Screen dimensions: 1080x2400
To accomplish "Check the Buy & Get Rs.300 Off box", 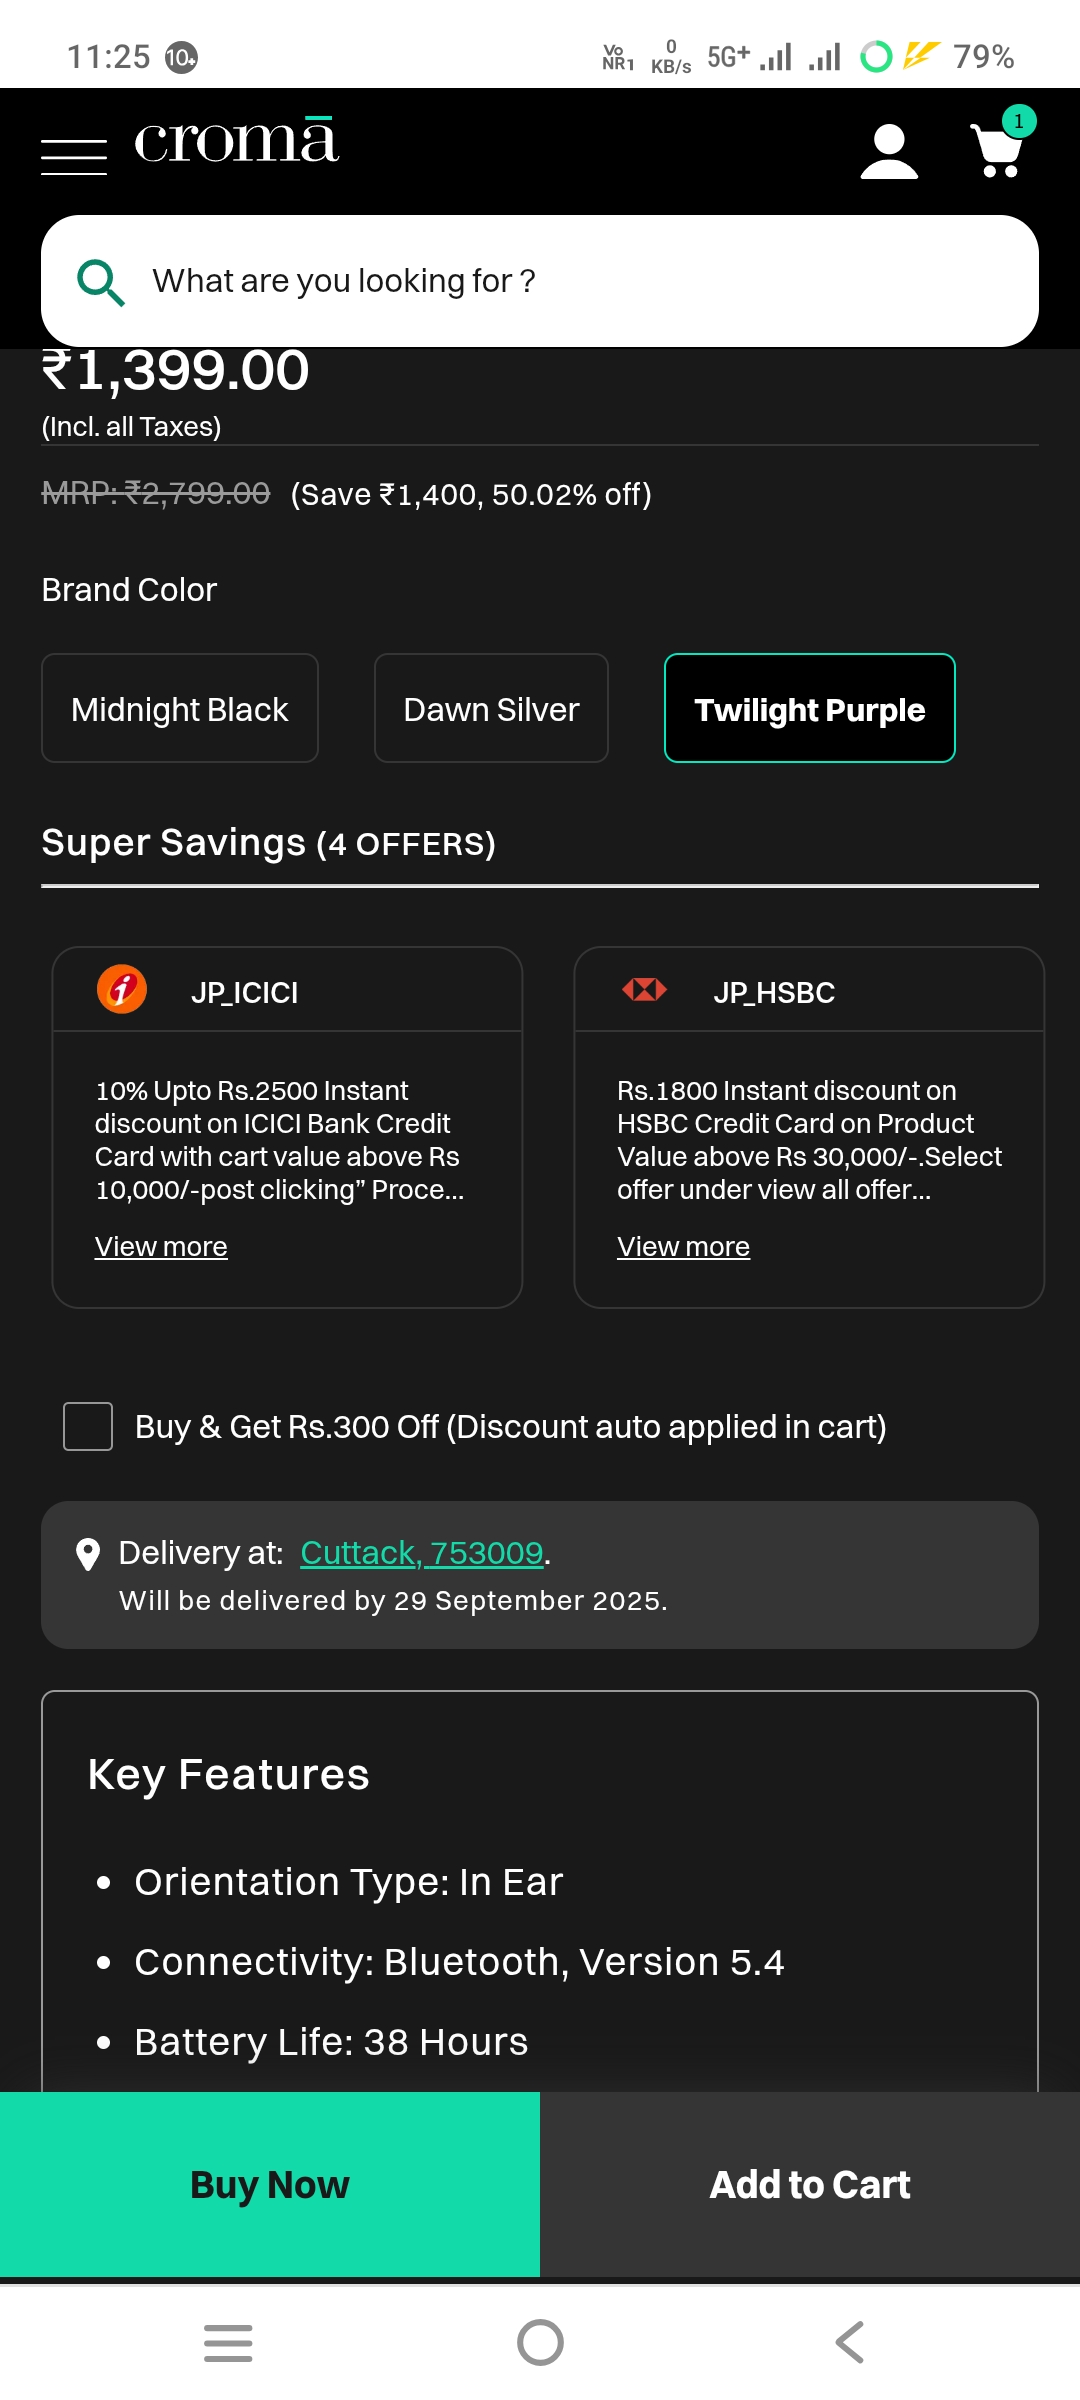I will [88, 1426].
